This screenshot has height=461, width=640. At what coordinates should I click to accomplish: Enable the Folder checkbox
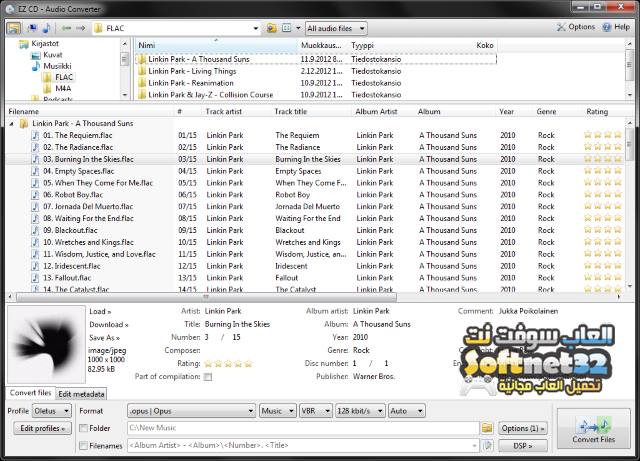click(x=83, y=428)
